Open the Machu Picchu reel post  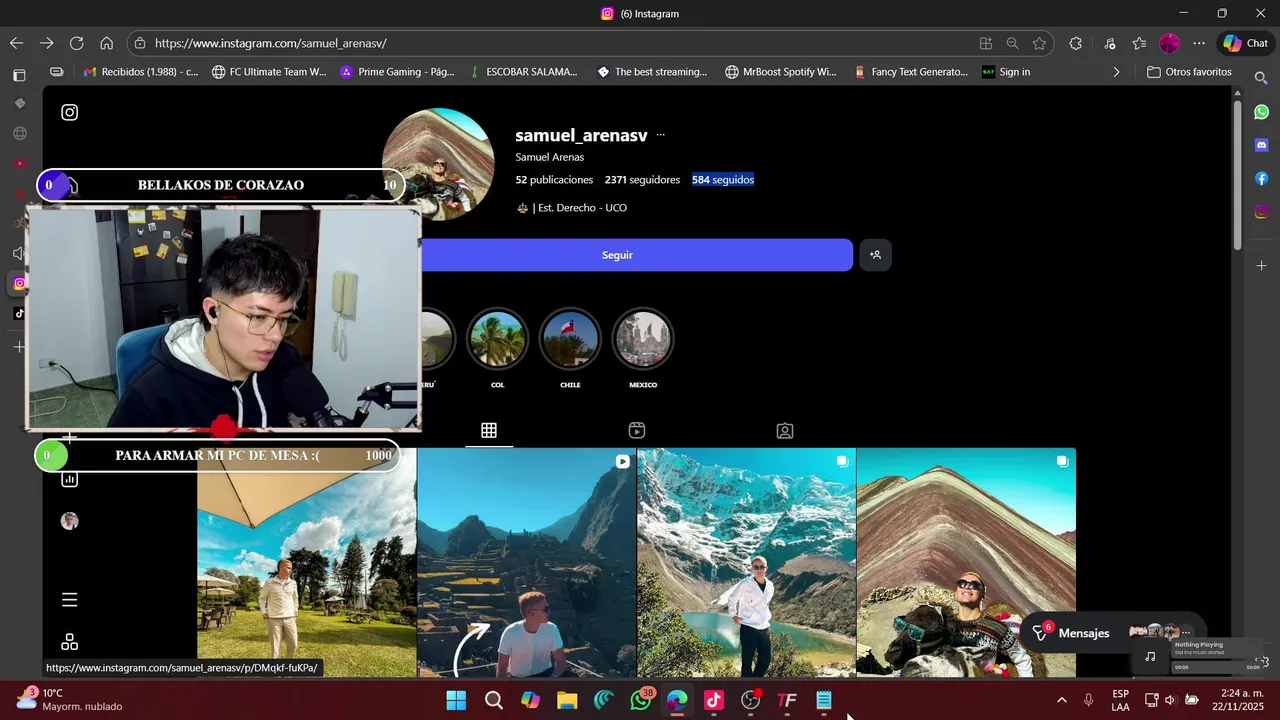click(527, 562)
